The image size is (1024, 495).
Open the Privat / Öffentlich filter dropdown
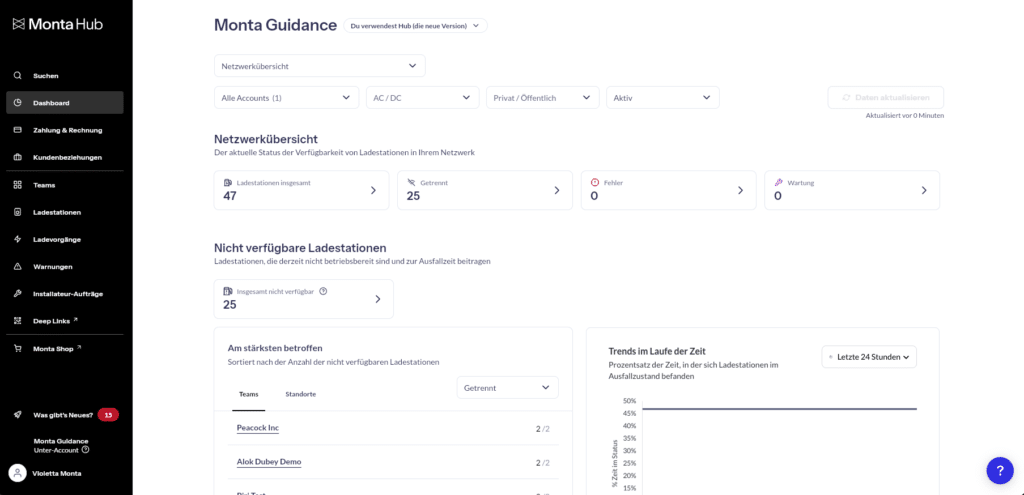(x=542, y=98)
